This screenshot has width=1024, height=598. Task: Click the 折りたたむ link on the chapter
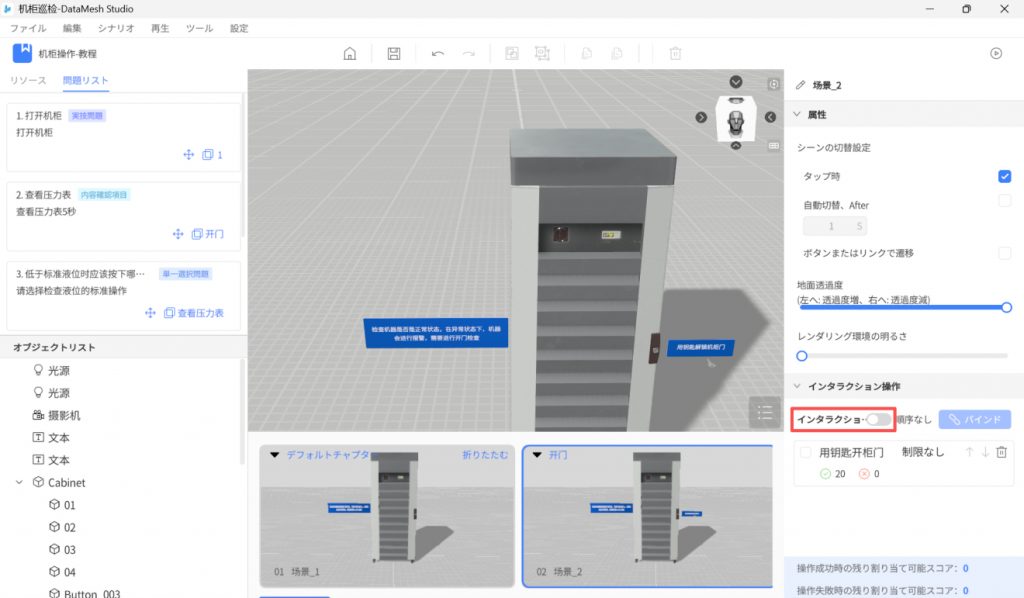tap(485, 455)
